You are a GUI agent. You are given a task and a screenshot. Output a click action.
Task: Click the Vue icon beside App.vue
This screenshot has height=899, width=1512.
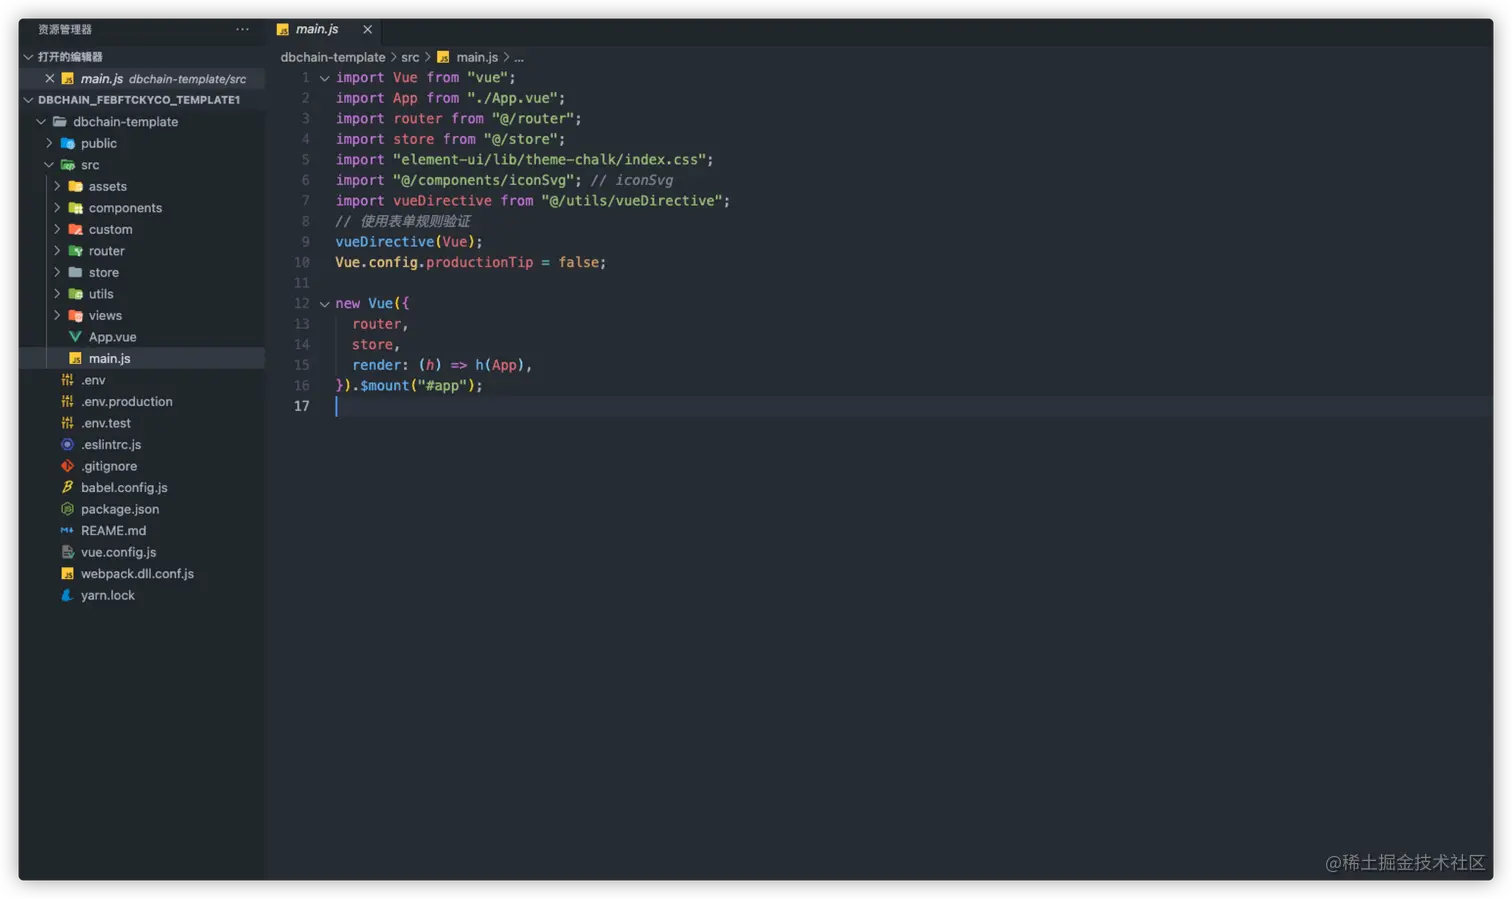tap(75, 337)
